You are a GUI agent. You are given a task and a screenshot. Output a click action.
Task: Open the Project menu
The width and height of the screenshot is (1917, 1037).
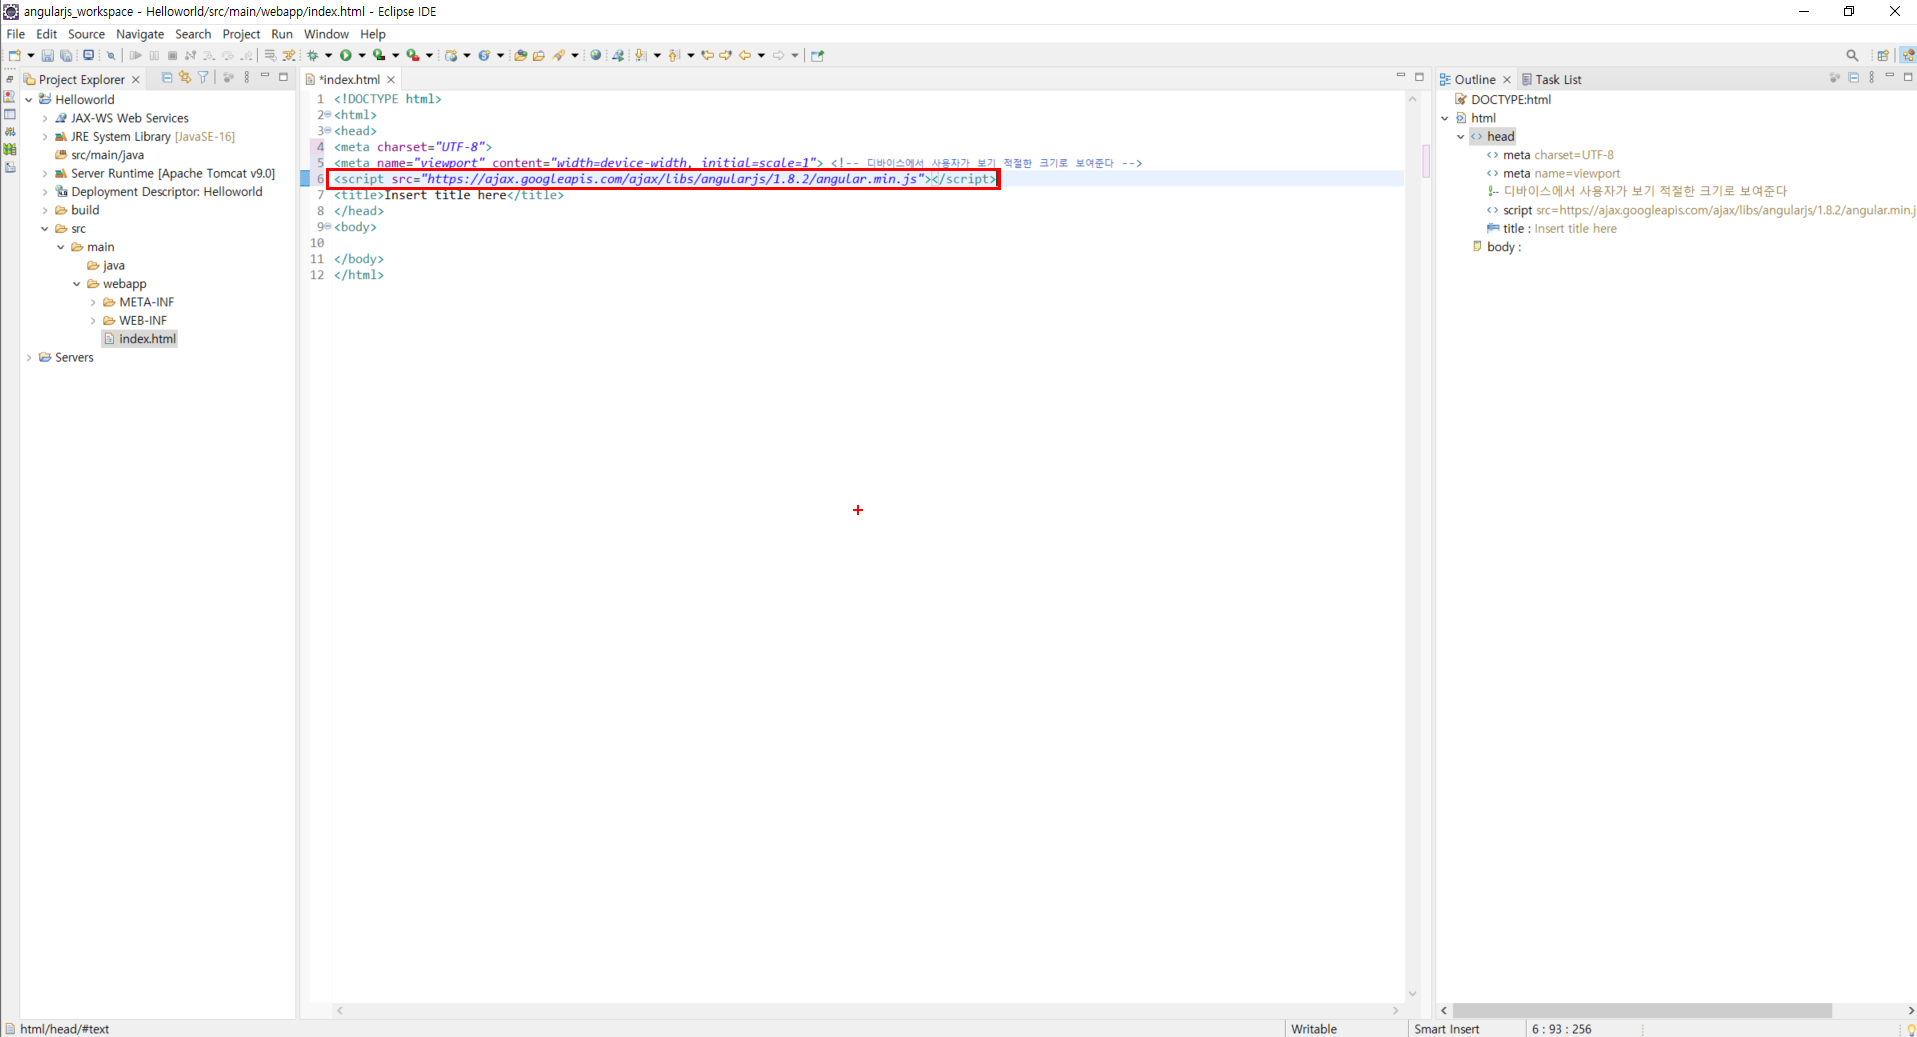coord(241,34)
